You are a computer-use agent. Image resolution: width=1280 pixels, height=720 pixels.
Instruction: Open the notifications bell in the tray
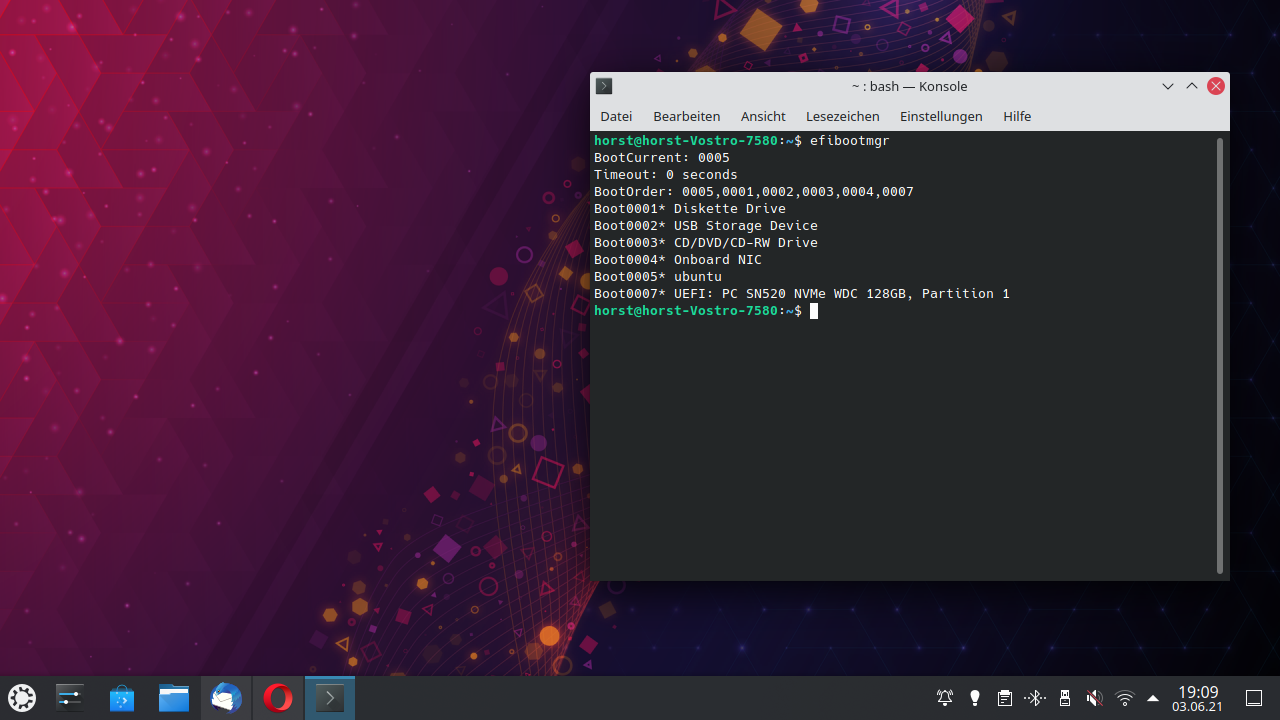(x=945, y=698)
